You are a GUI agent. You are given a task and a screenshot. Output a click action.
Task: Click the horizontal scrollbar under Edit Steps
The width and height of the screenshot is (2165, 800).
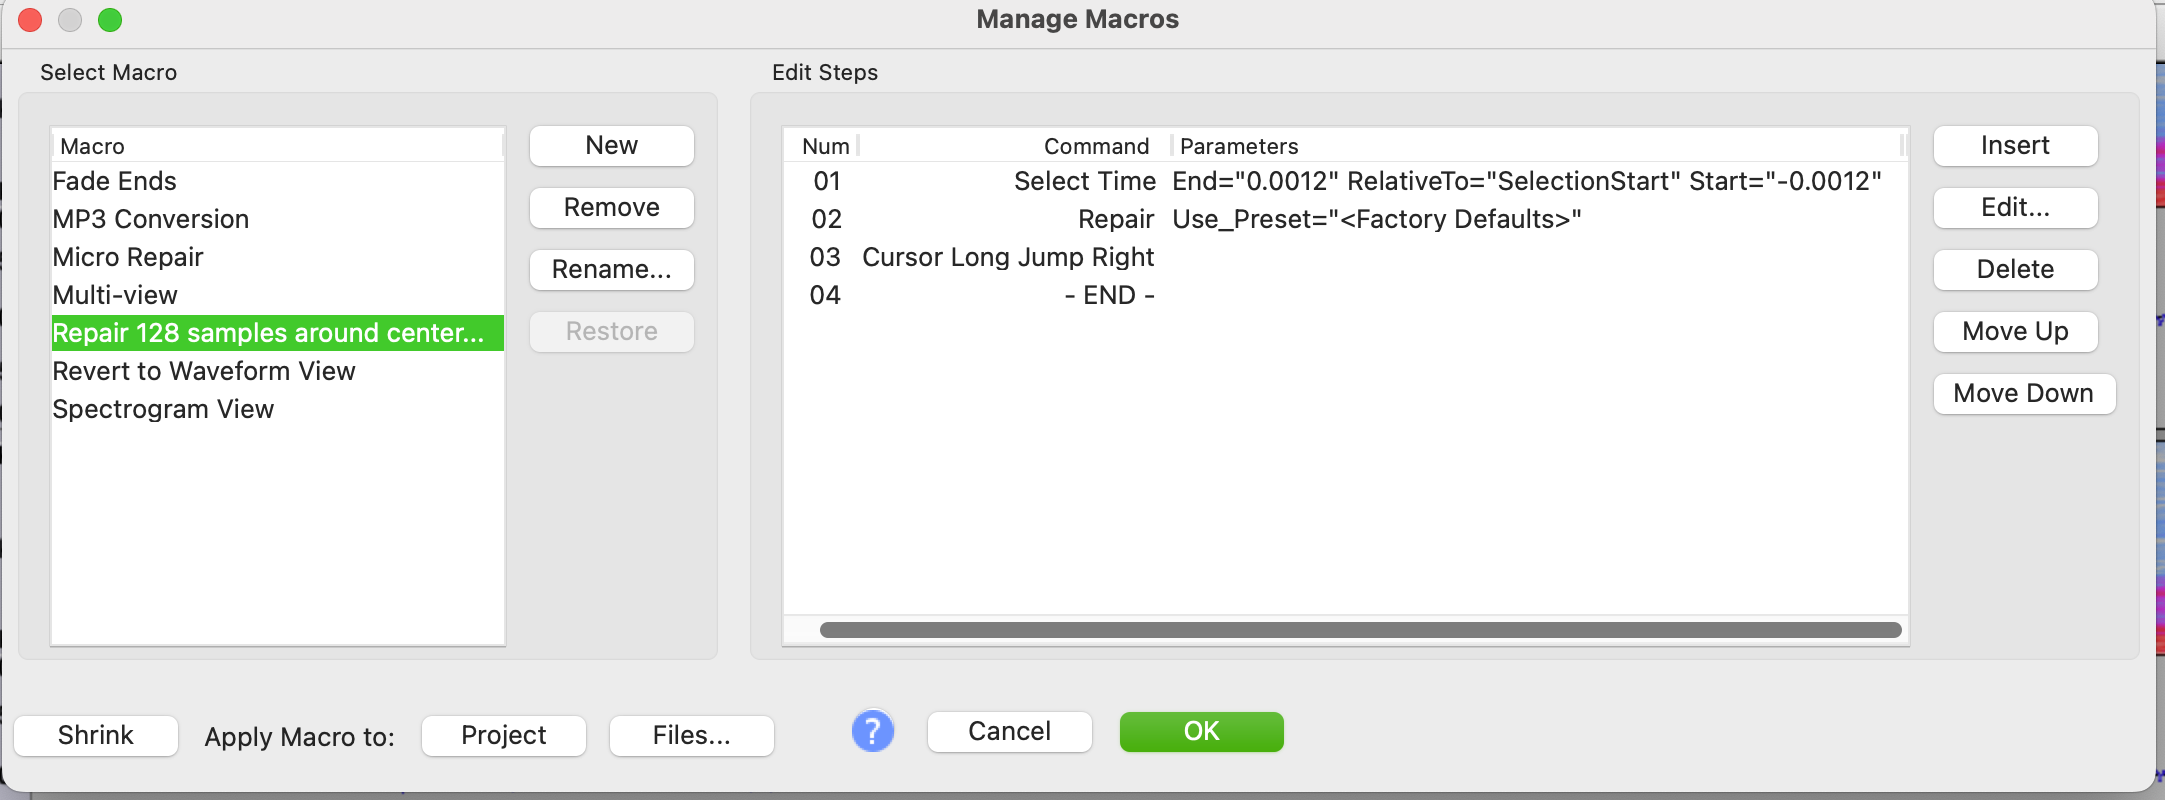1360,630
